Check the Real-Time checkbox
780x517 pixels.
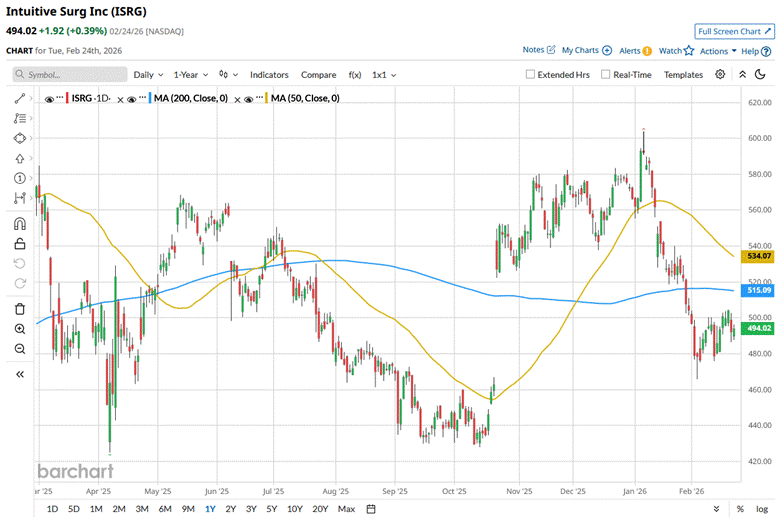pyautogui.click(x=606, y=75)
